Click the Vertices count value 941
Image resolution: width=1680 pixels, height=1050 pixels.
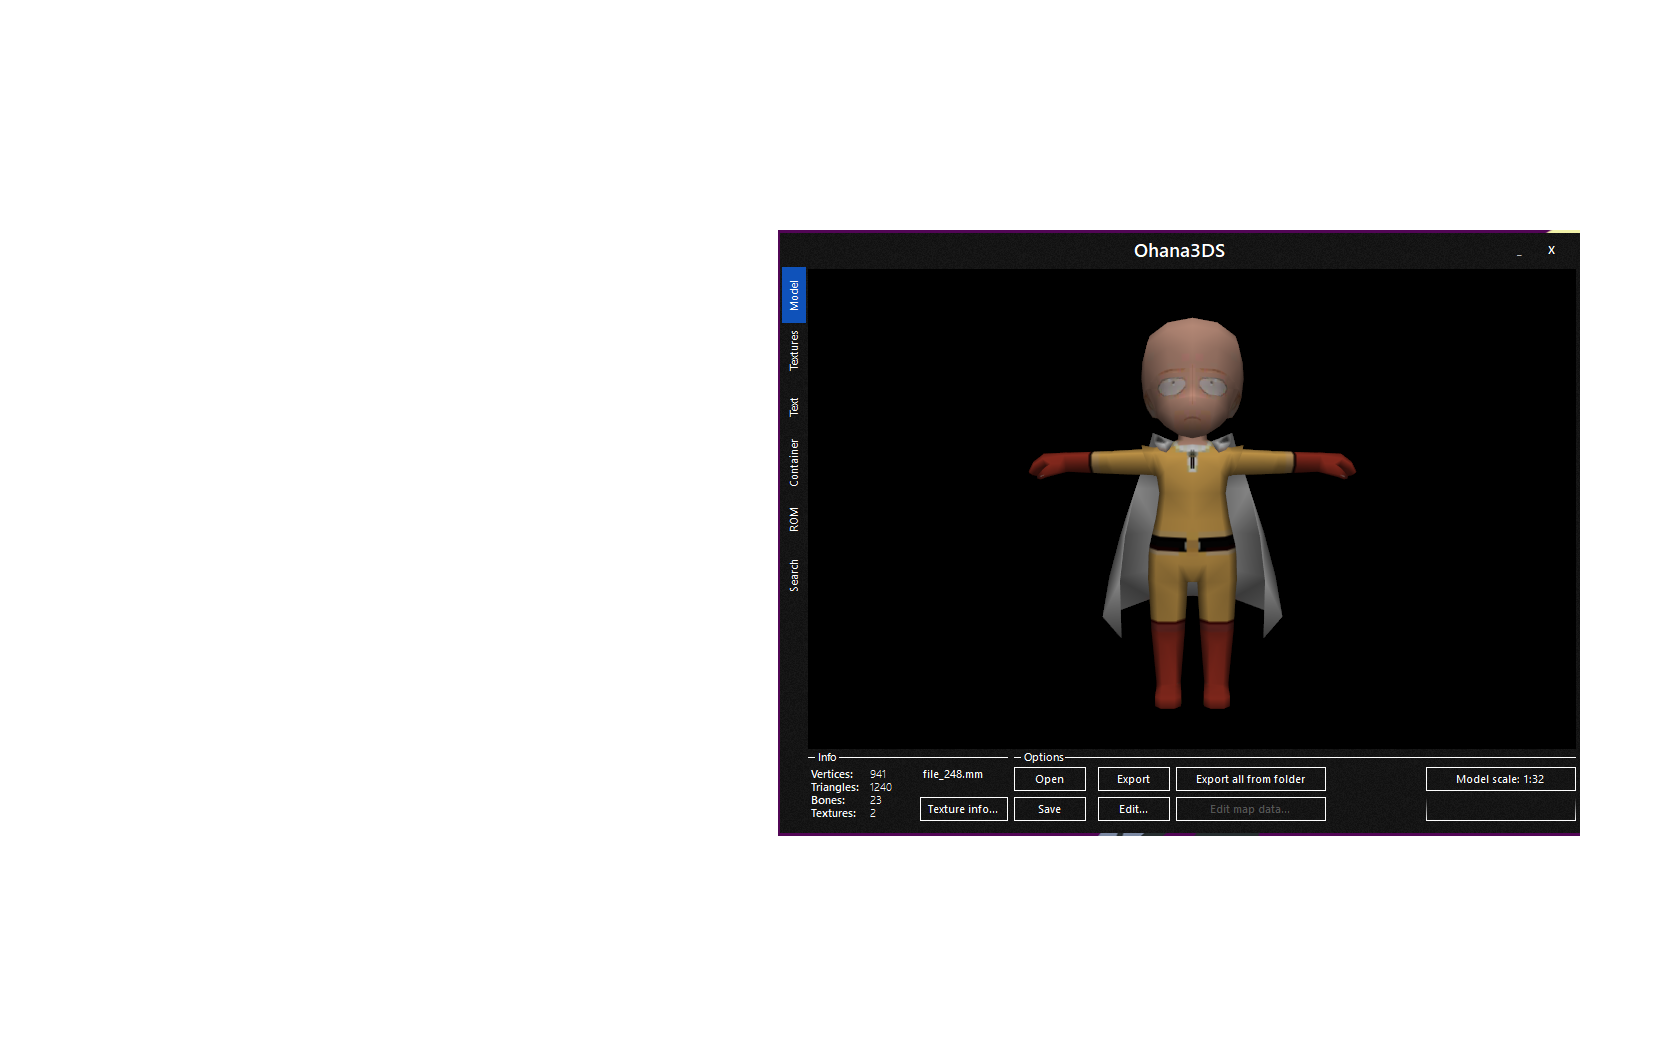click(878, 774)
